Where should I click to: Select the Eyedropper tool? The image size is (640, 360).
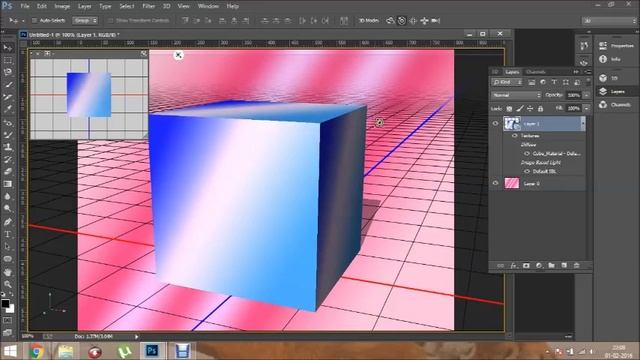(7, 109)
